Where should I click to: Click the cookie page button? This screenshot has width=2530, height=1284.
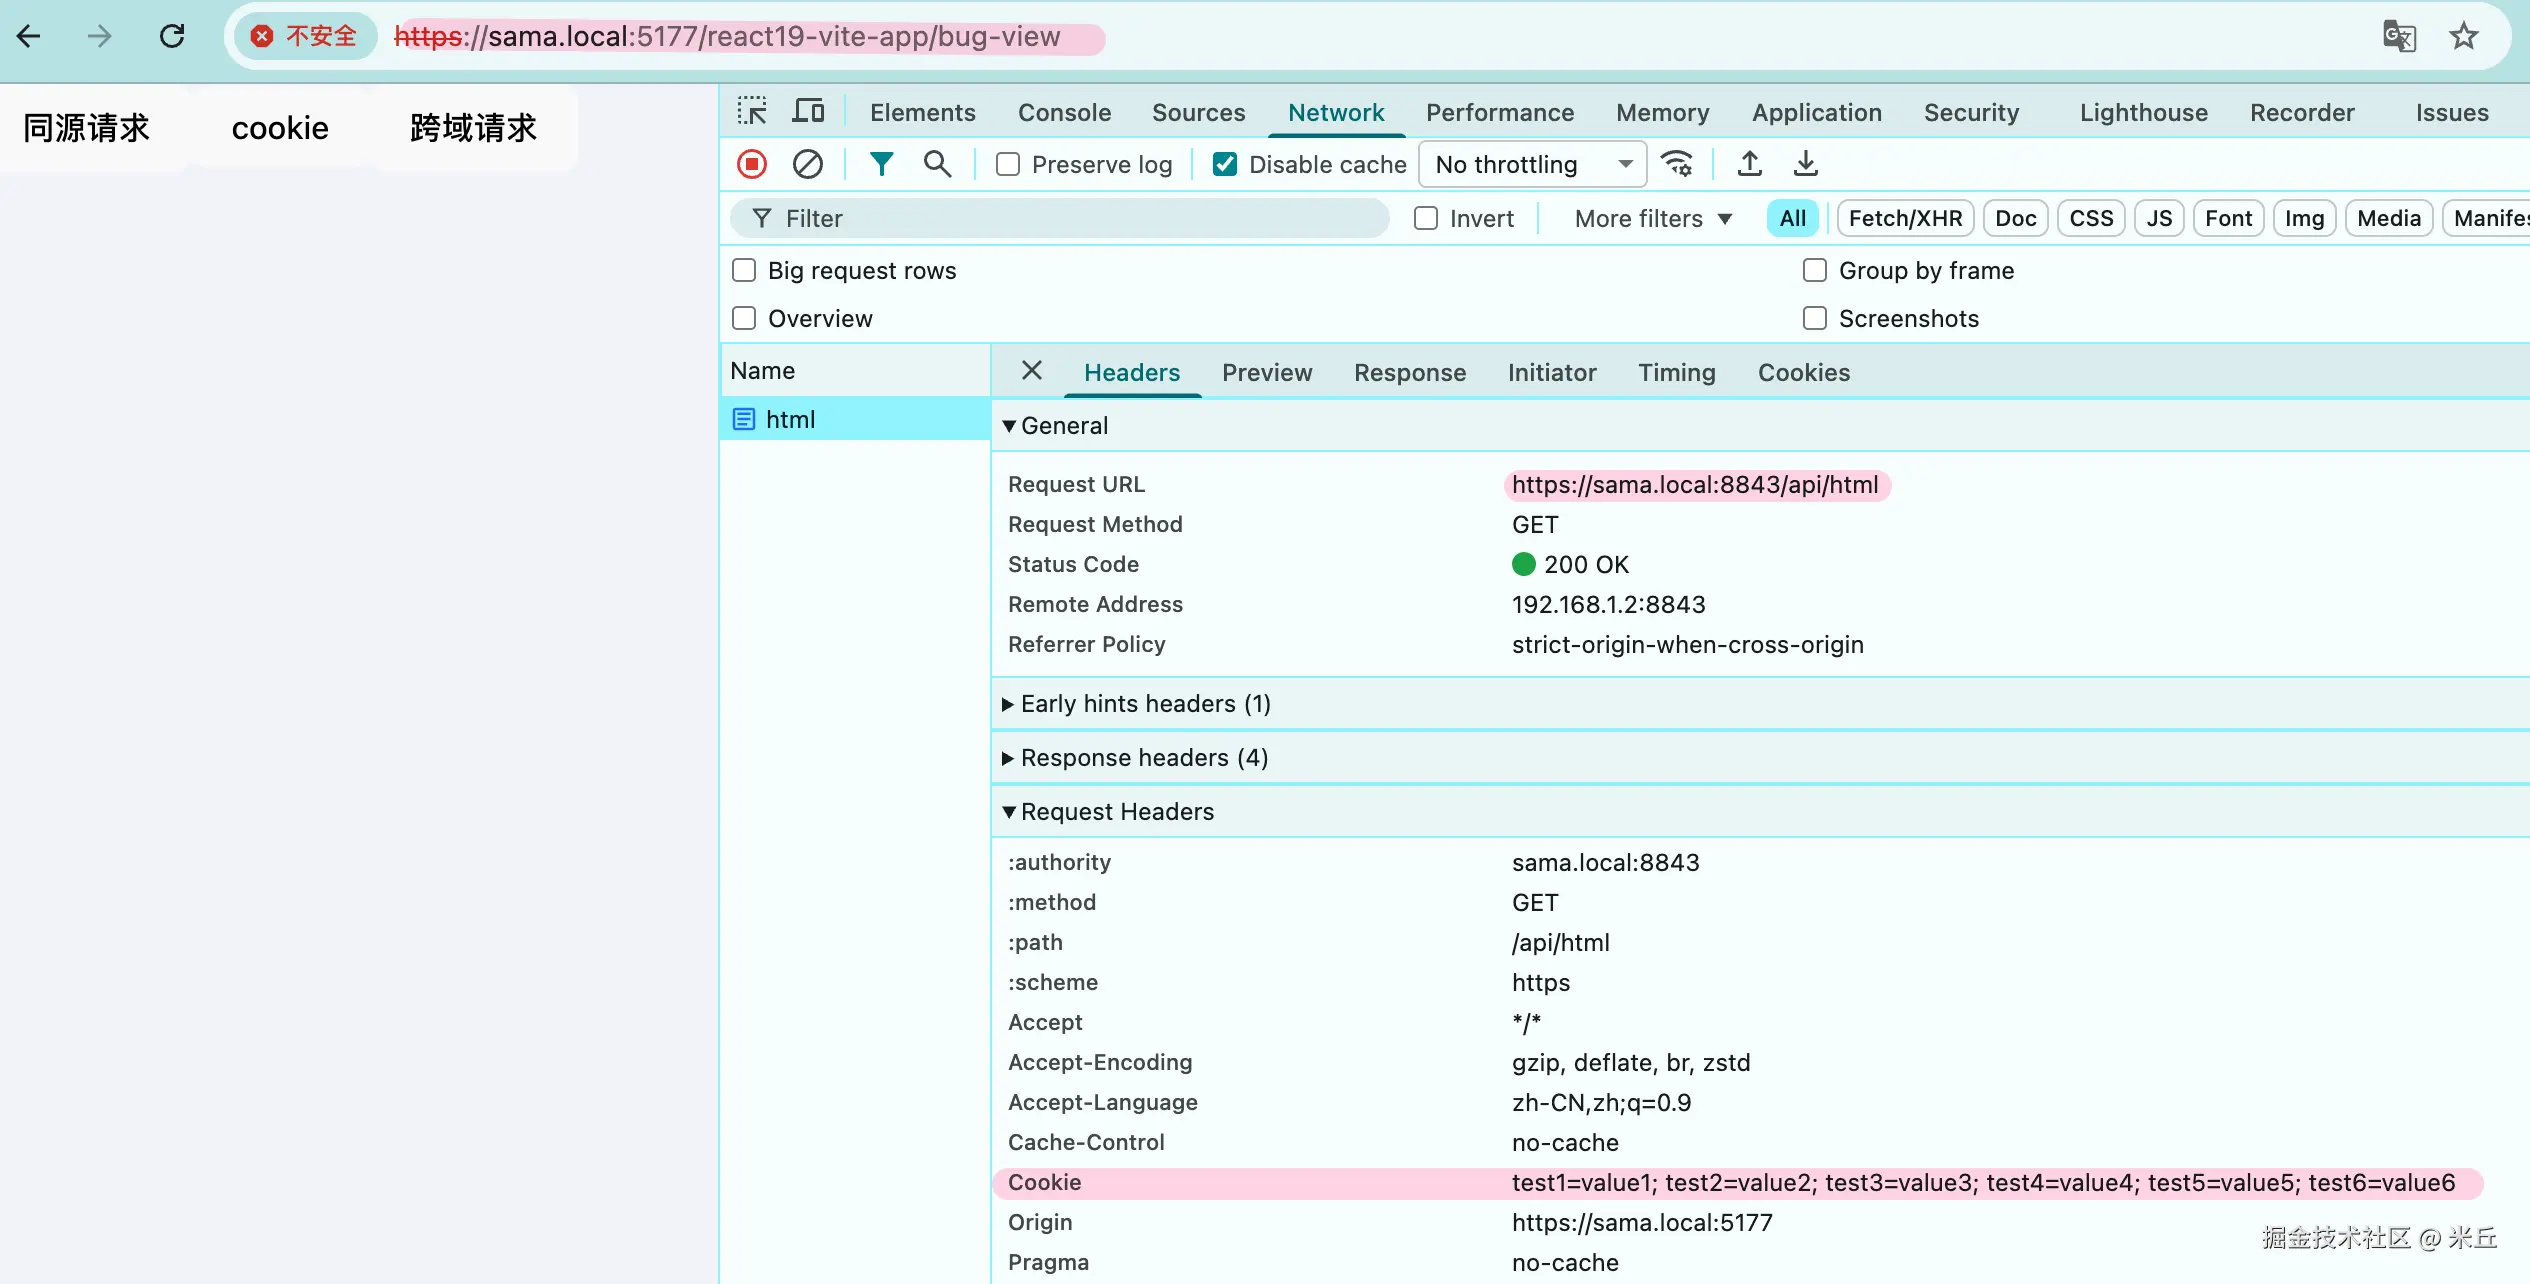point(280,128)
